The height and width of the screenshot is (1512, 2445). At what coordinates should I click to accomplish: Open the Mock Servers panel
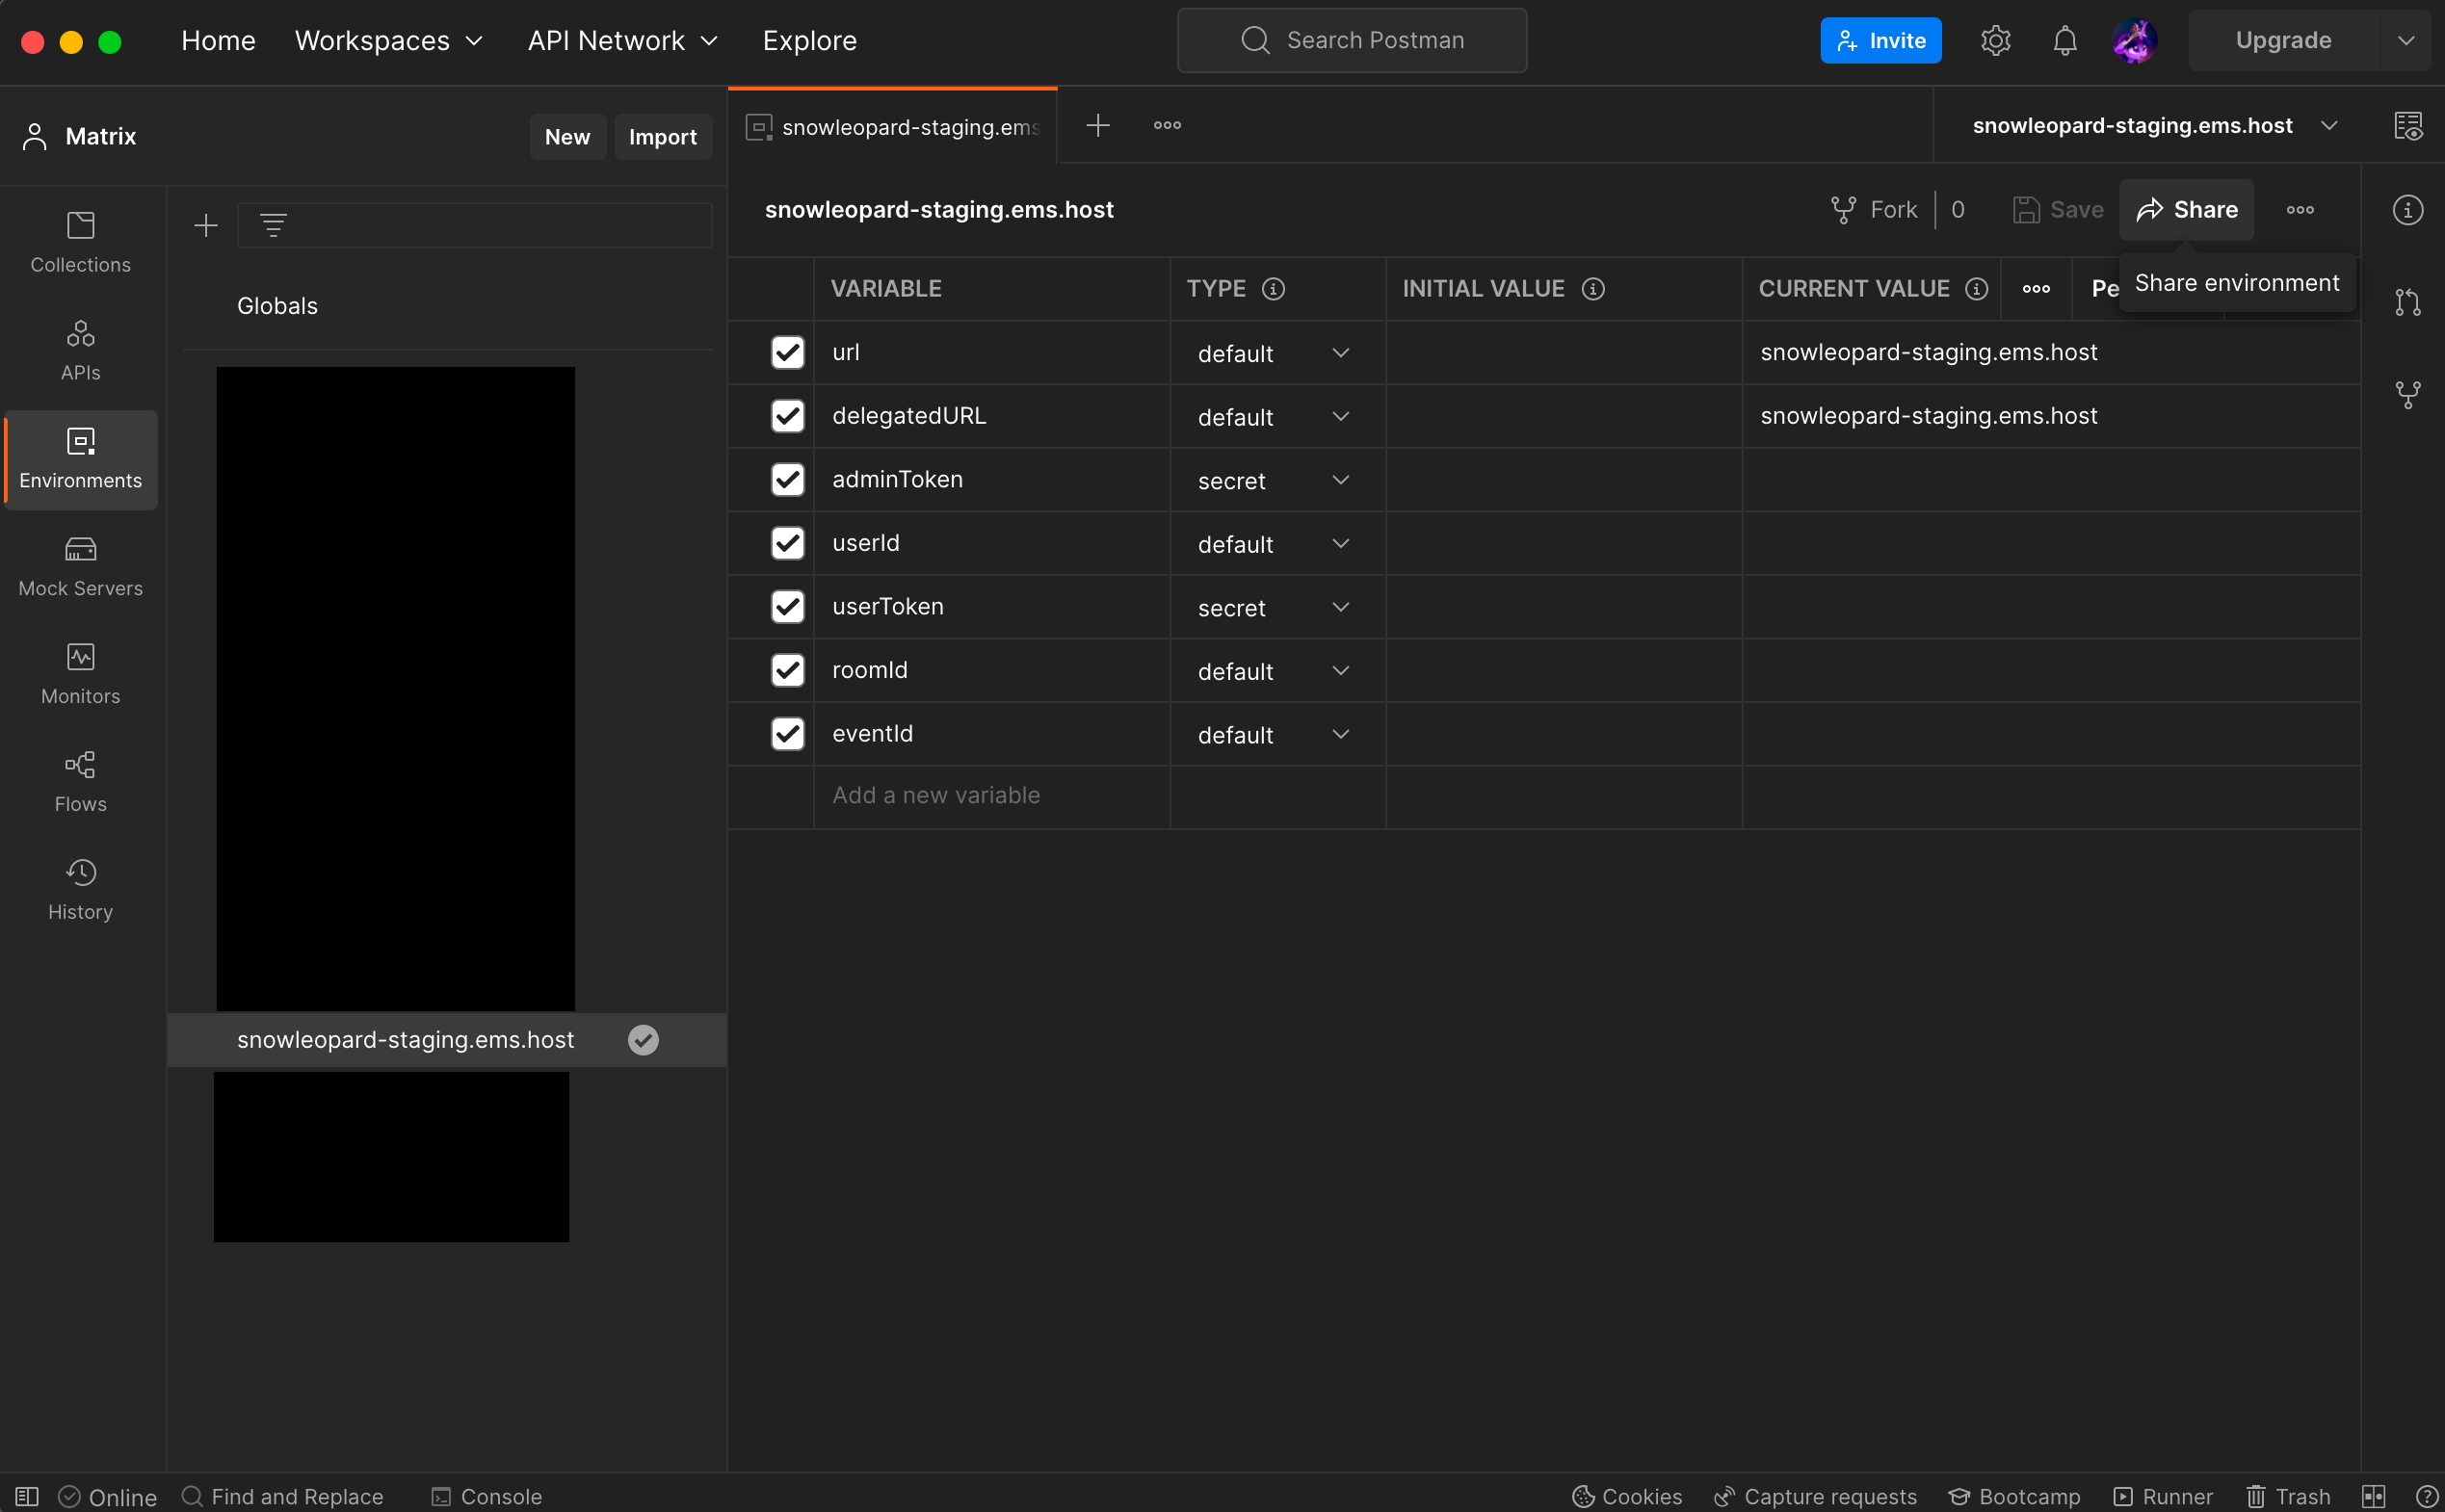[x=80, y=566]
